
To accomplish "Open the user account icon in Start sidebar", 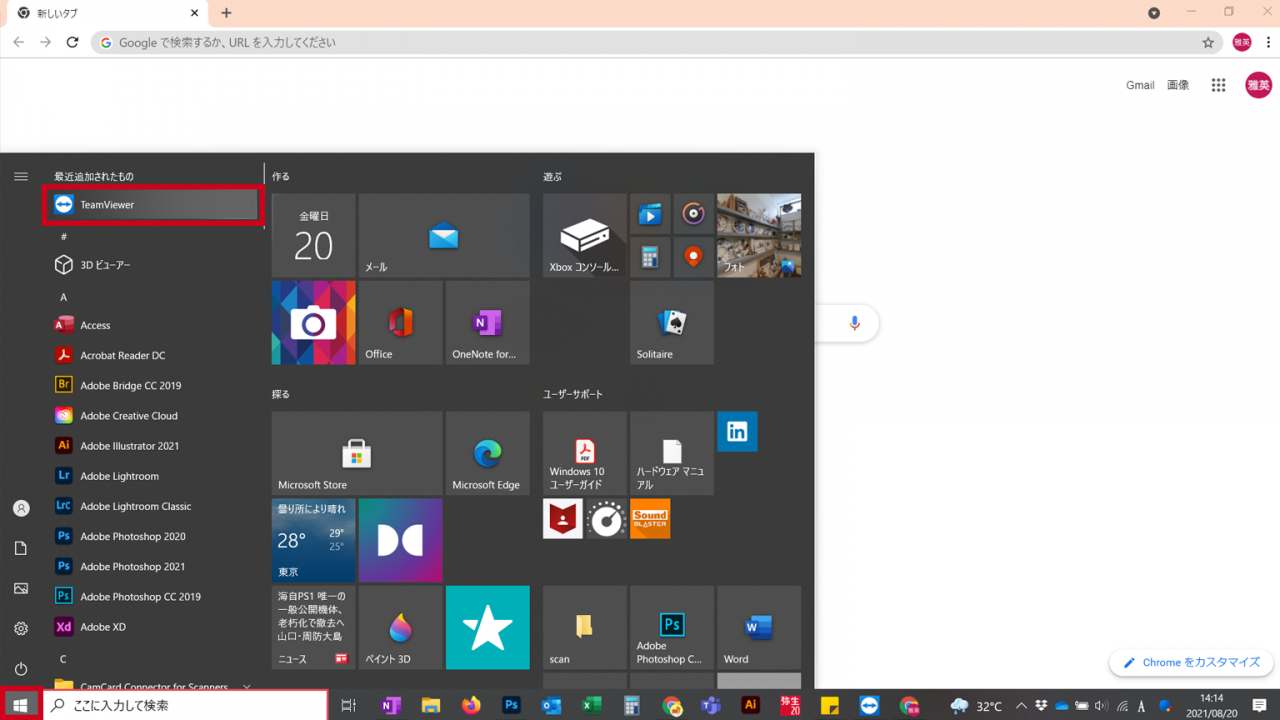I will (x=21, y=508).
